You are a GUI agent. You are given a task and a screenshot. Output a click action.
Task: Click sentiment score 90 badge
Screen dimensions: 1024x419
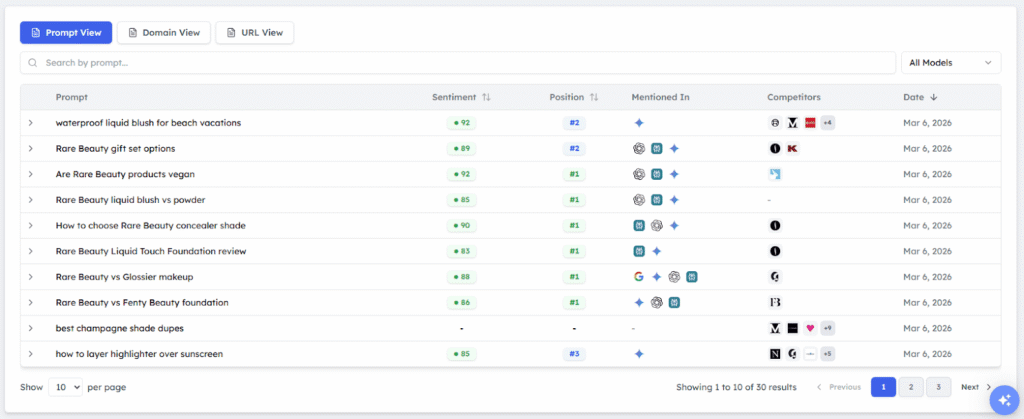point(462,226)
